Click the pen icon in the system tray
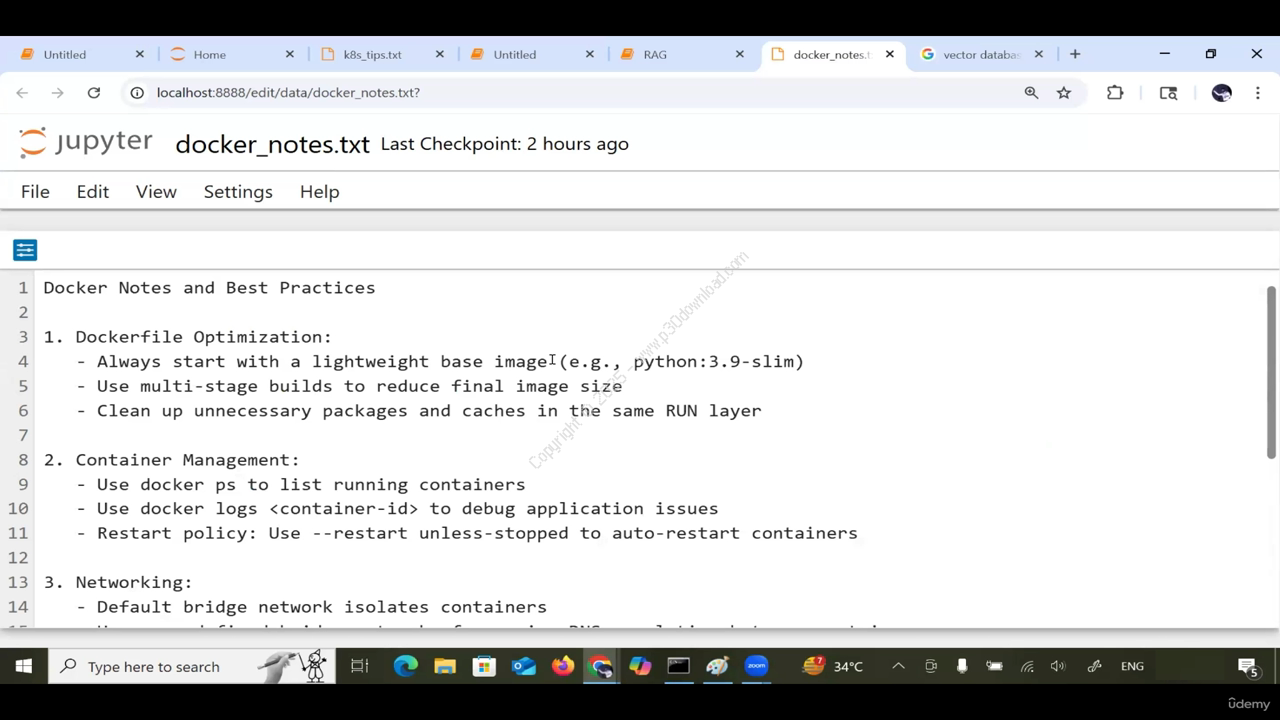This screenshot has width=1280, height=720. 1094,666
